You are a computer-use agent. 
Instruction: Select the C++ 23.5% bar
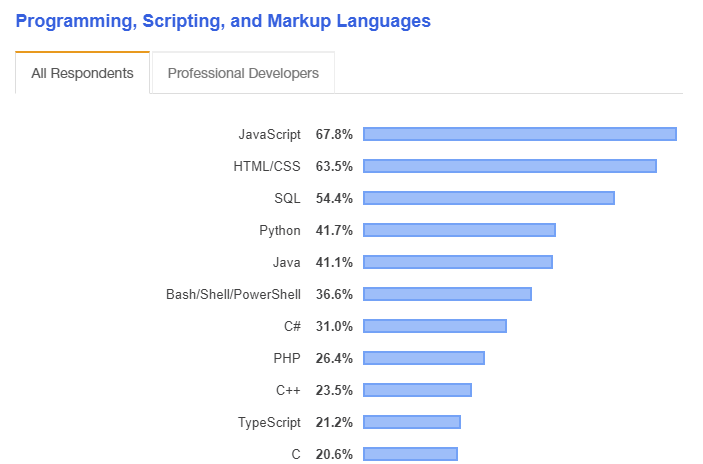tap(417, 390)
